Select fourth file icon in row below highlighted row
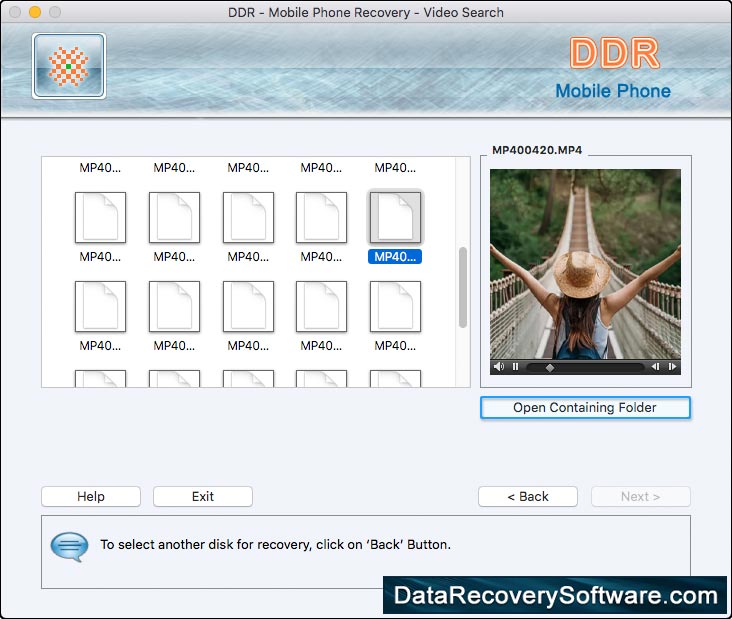Viewport: 732px width, 619px height. [321, 307]
